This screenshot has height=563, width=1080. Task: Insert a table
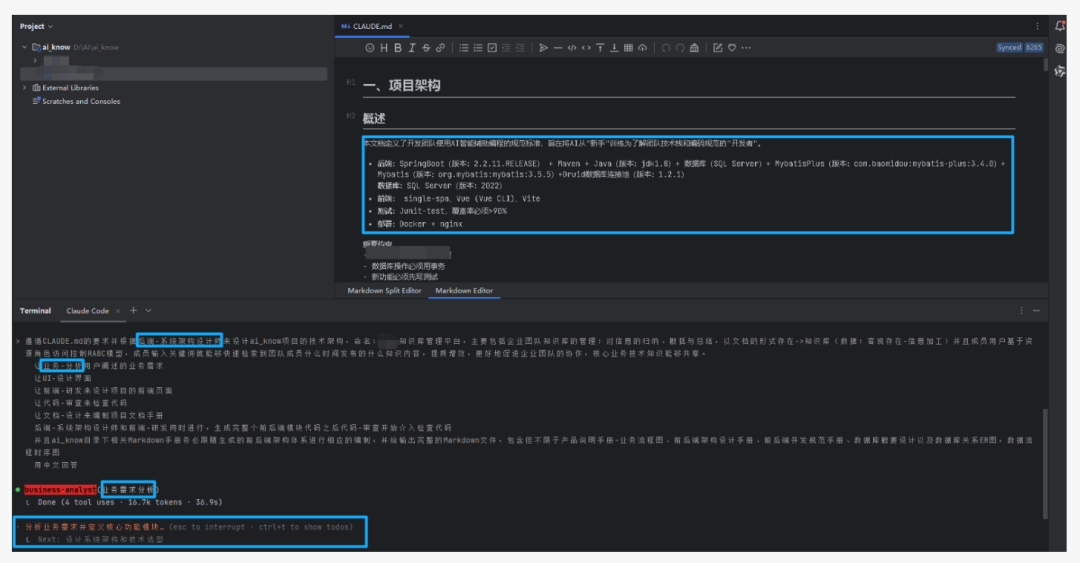click(x=628, y=48)
